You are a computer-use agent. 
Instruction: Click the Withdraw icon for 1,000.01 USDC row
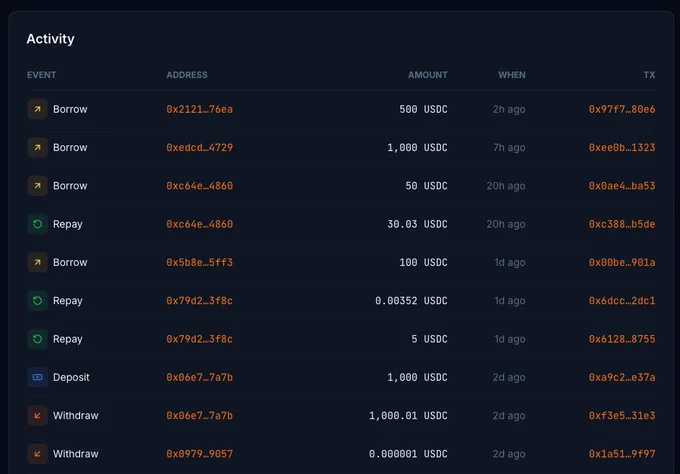click(37, 415)
